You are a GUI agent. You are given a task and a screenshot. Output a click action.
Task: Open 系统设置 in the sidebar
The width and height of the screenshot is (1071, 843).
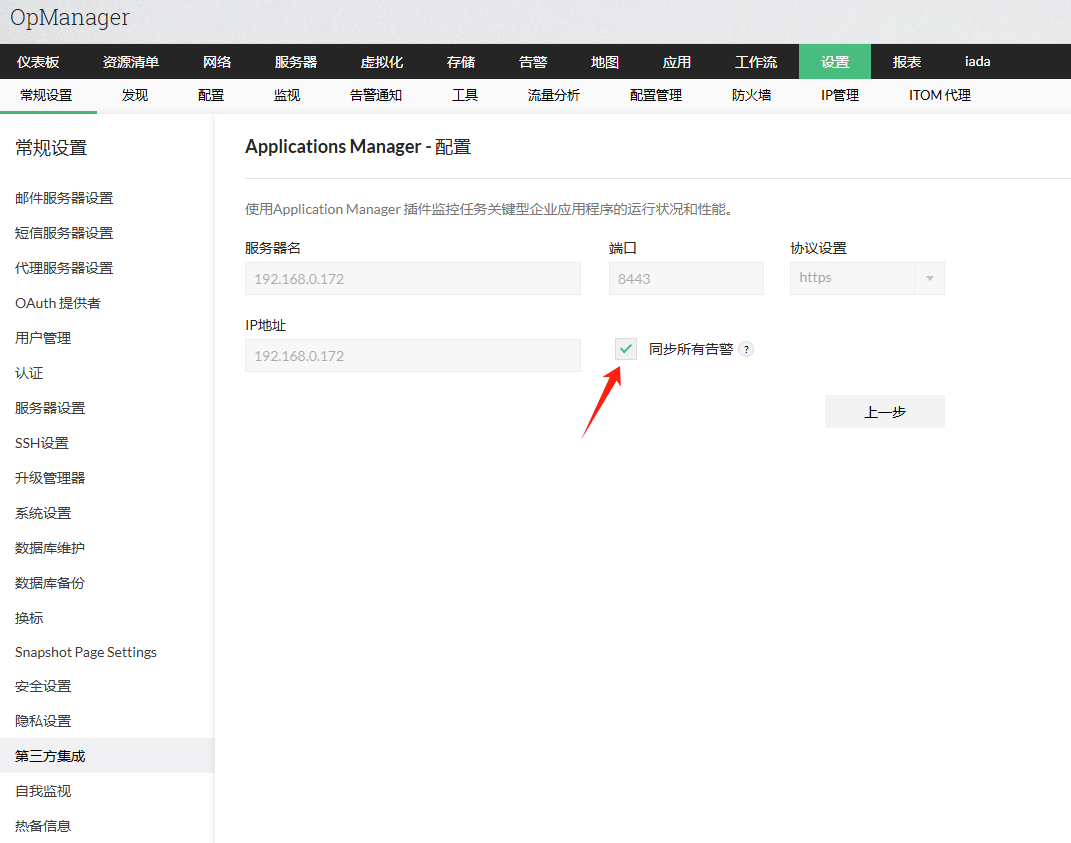[43, 513]
